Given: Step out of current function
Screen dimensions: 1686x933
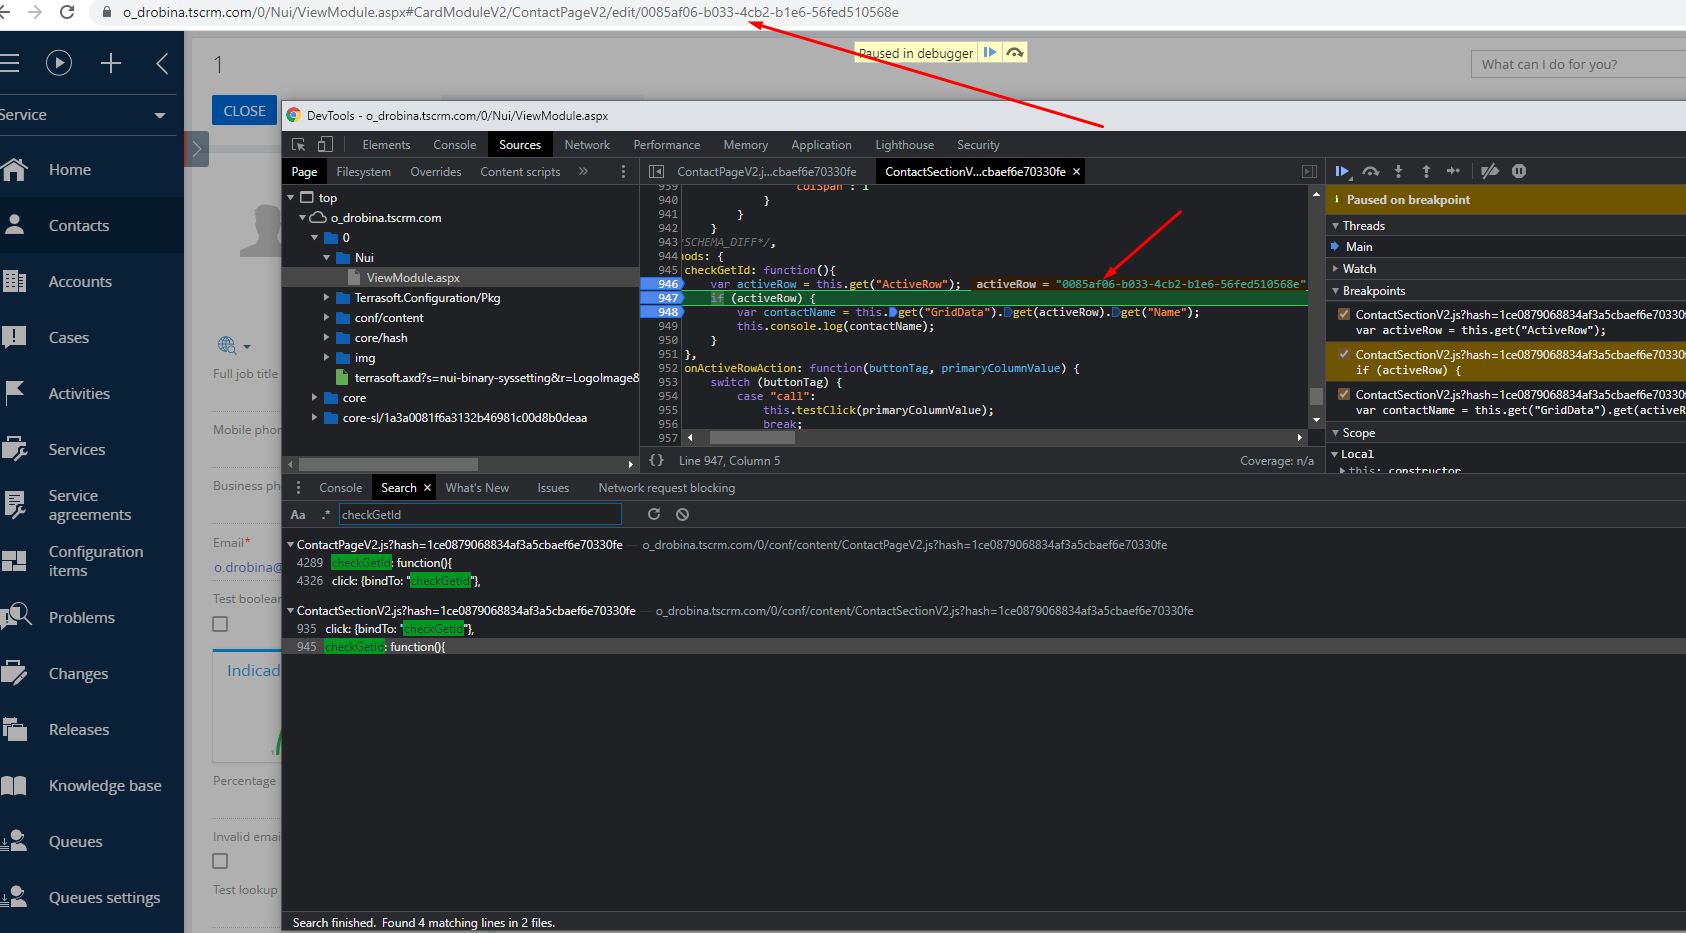Looking at the screenshot, I should tap(1425, 171).
